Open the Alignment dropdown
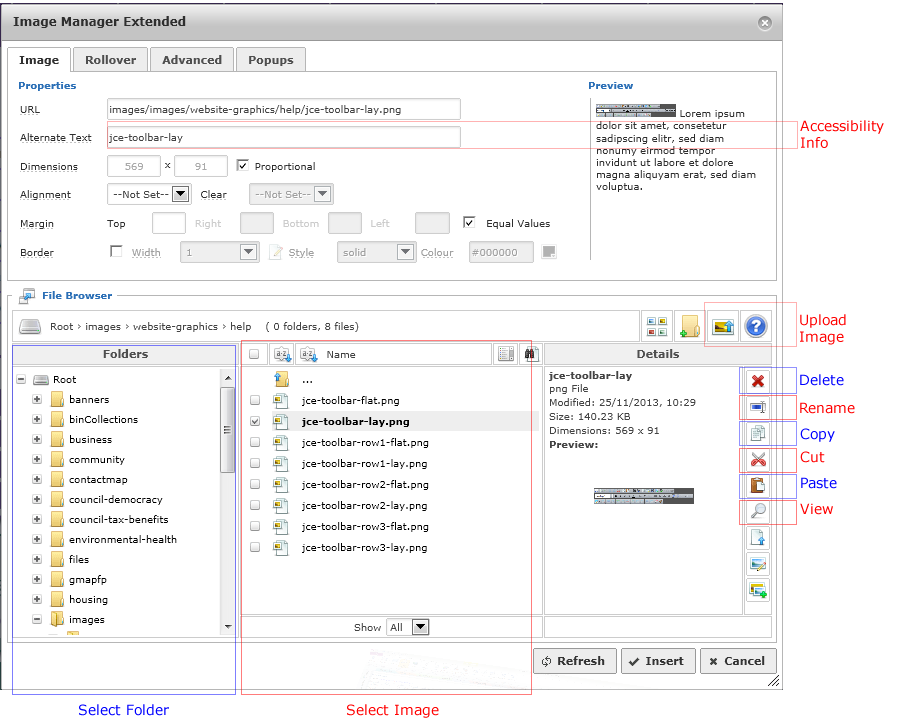Viewport: 900px width, 724px height. coord(149,194)
